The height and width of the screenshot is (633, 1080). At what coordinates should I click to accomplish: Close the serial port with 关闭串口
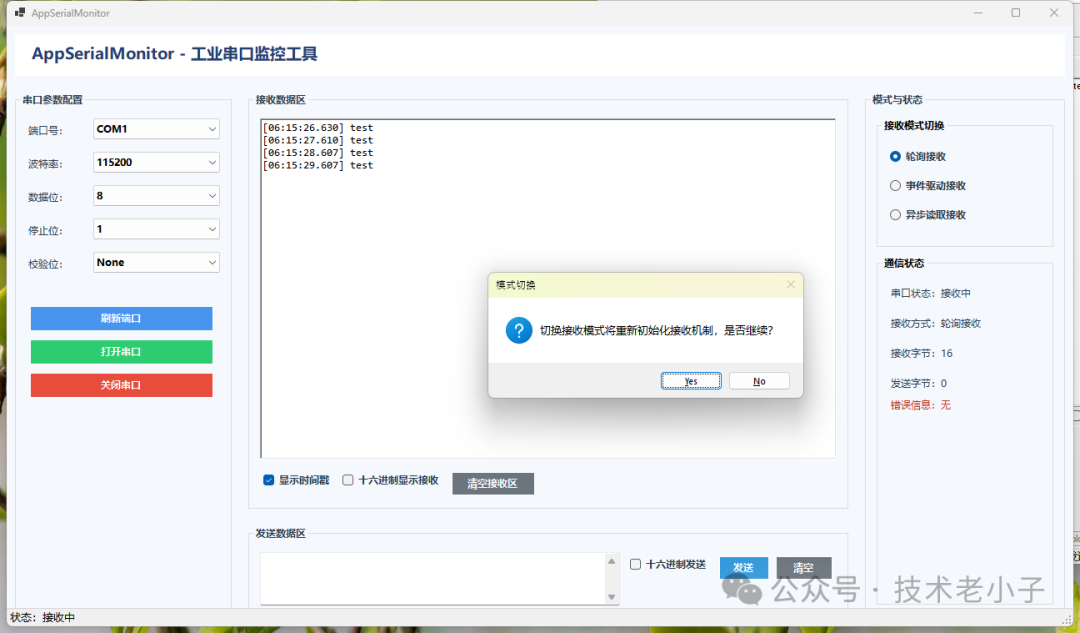[121, 385]
